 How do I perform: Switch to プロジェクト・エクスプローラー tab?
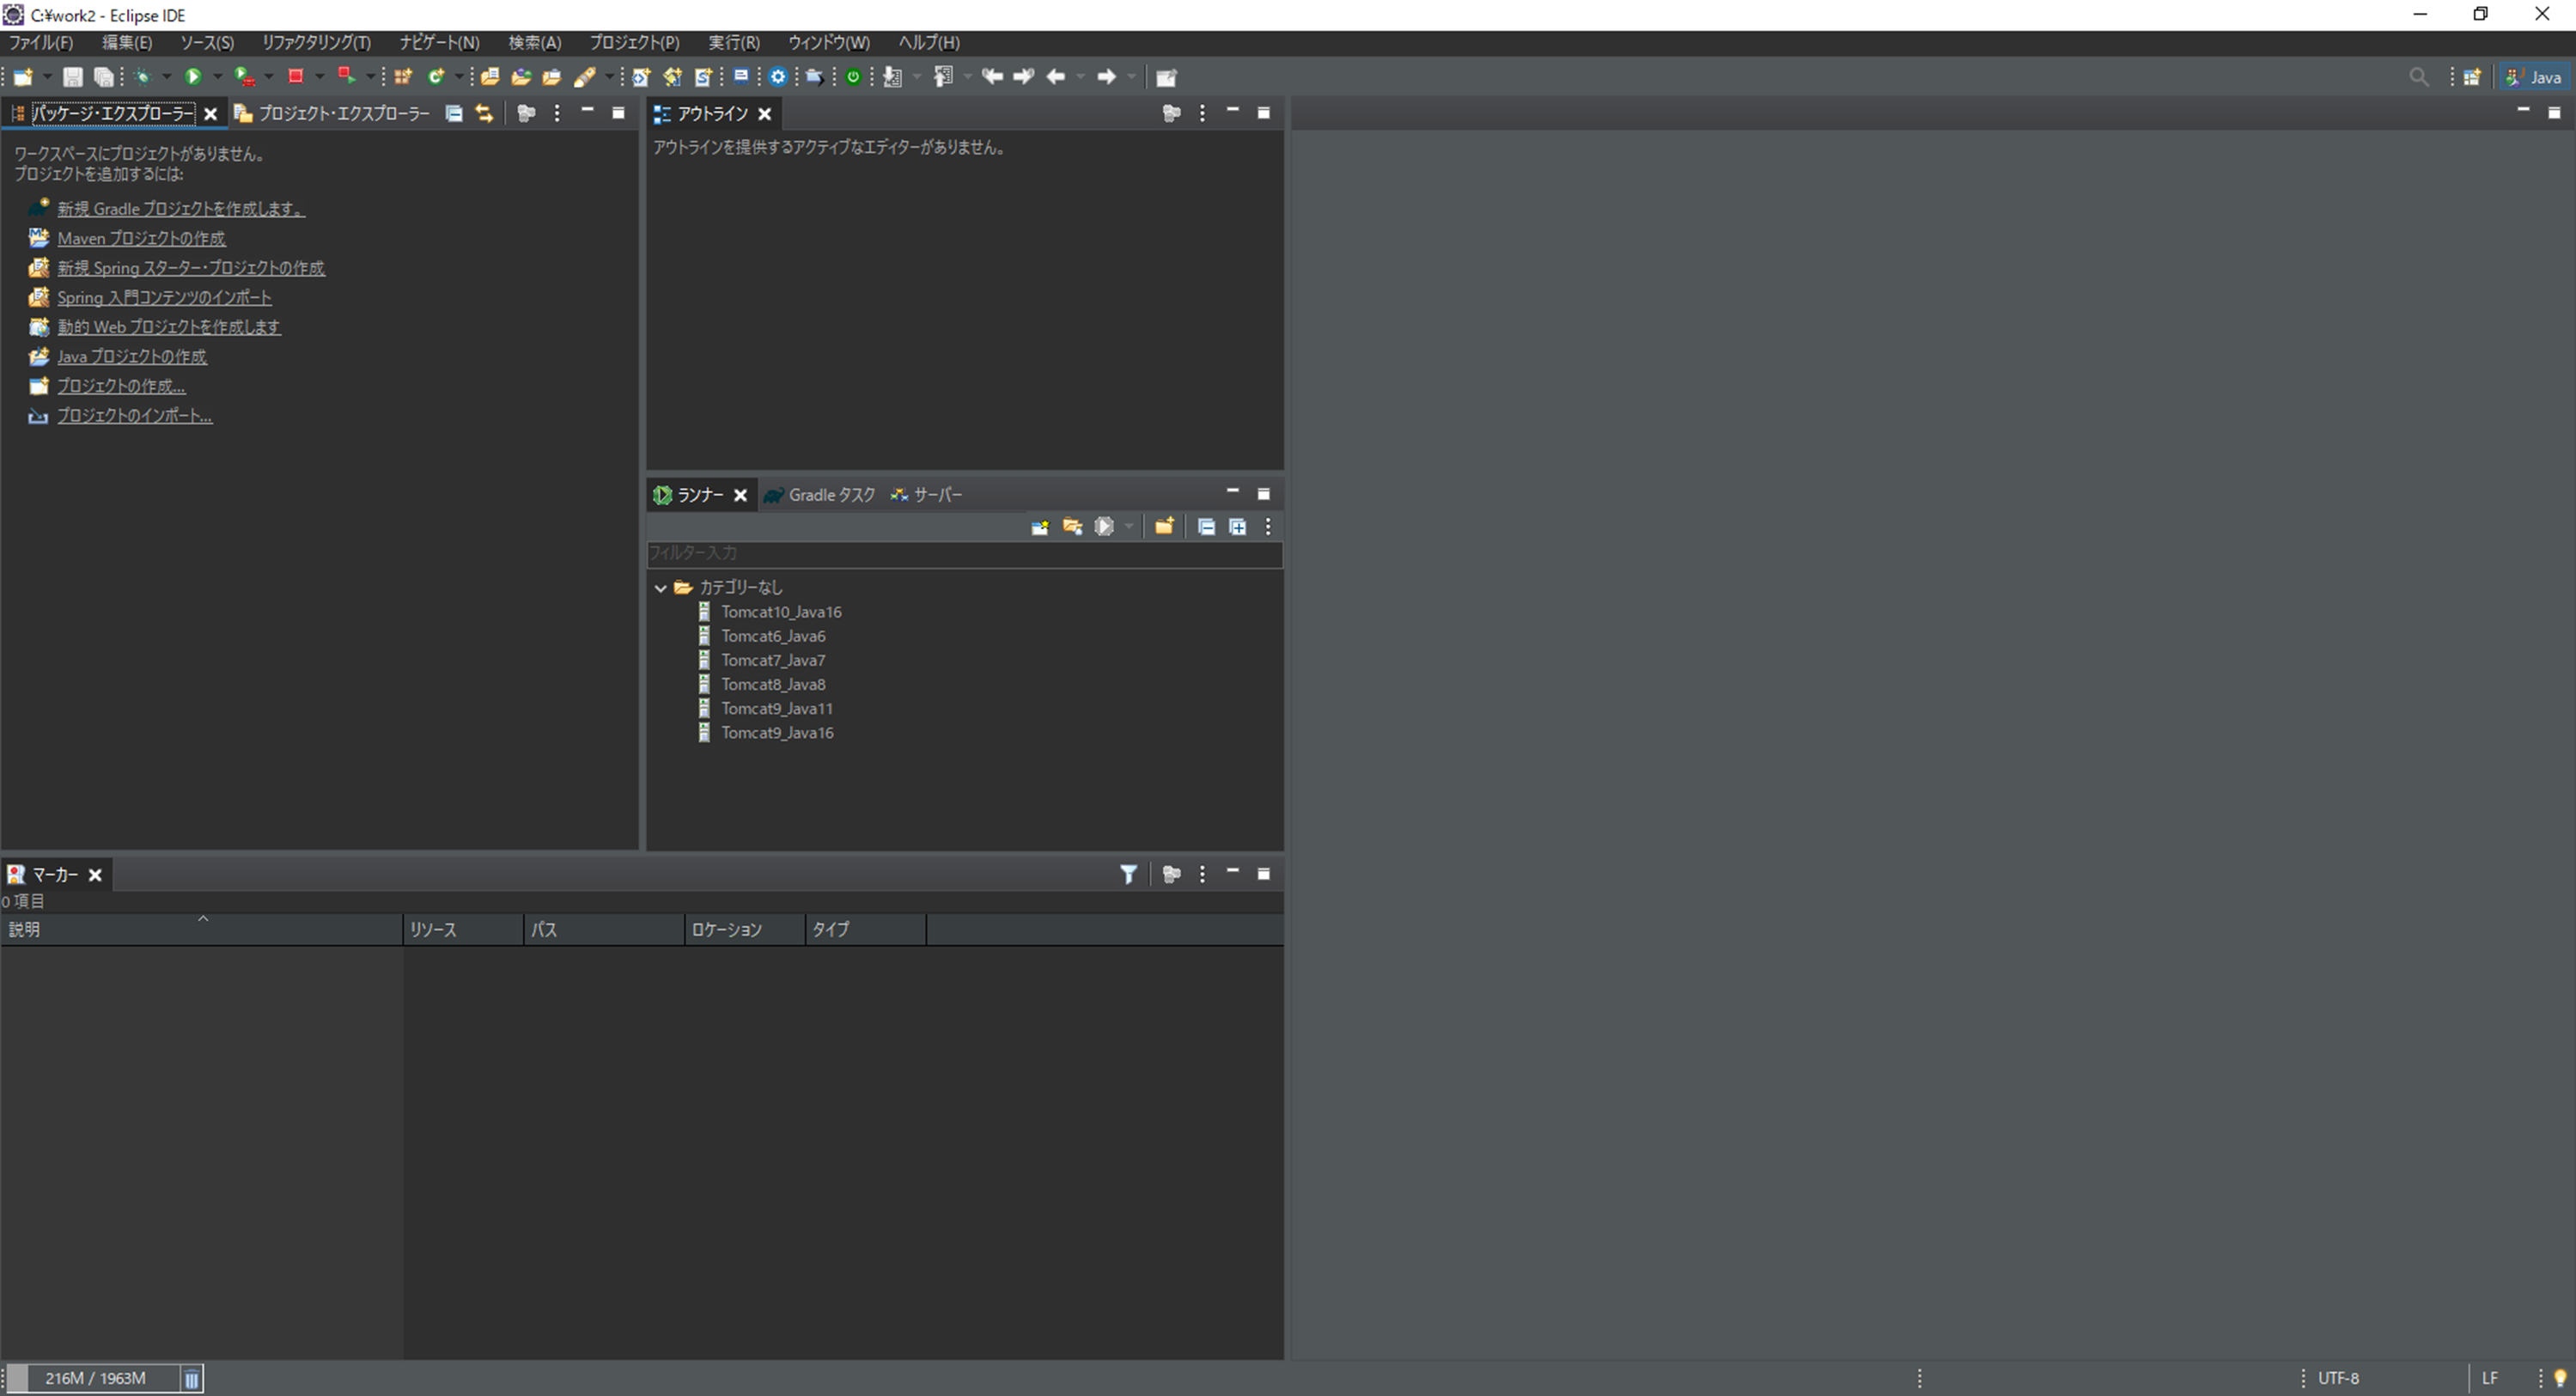tap(332, 113)
